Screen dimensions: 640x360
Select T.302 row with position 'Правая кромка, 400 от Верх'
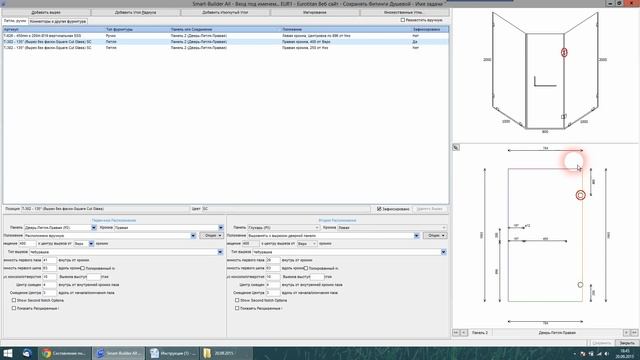pyautogui.click(x=226, y=42)
